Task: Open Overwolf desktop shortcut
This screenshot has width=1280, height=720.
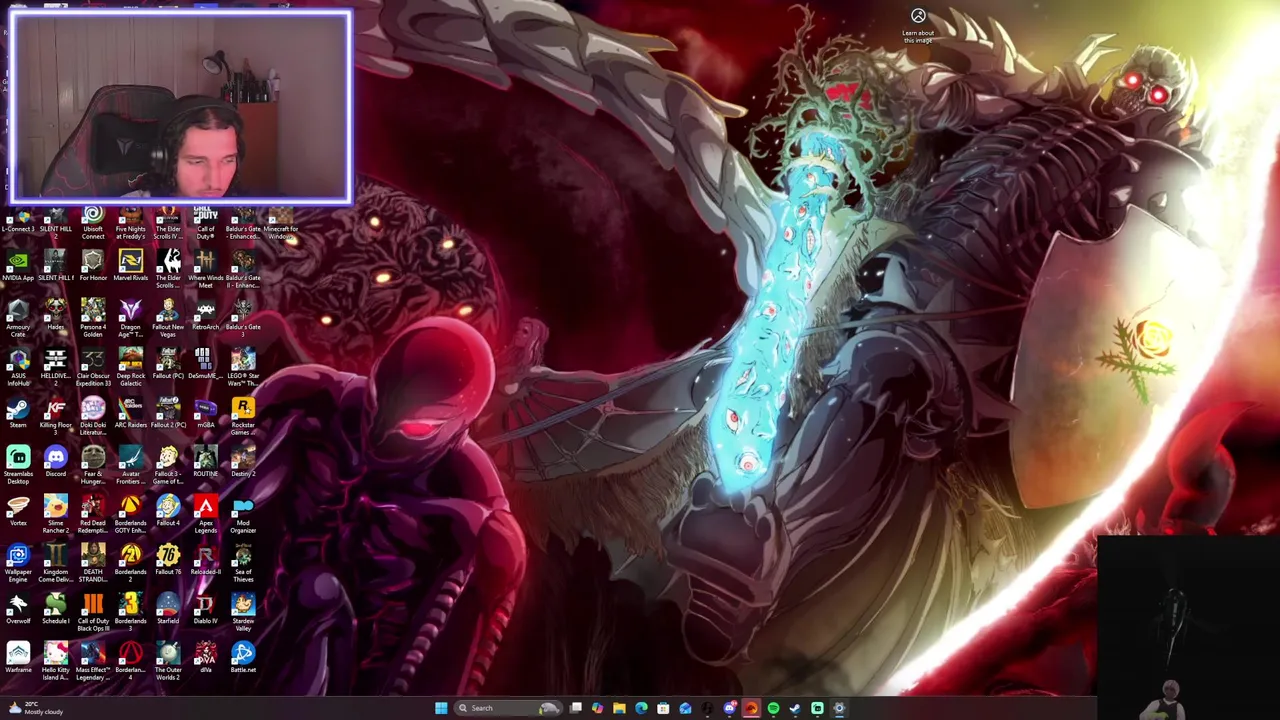Action: tap(18, 608)
